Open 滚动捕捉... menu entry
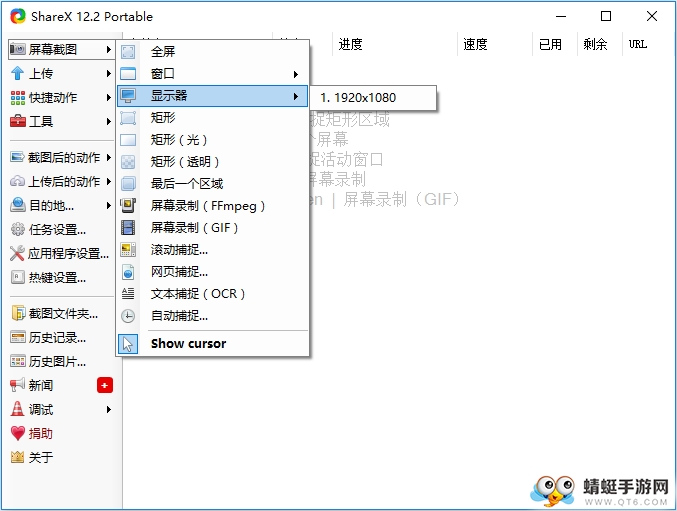Image resolution: width=677 pixels, height=511 pixels. (x=213, y=249)
